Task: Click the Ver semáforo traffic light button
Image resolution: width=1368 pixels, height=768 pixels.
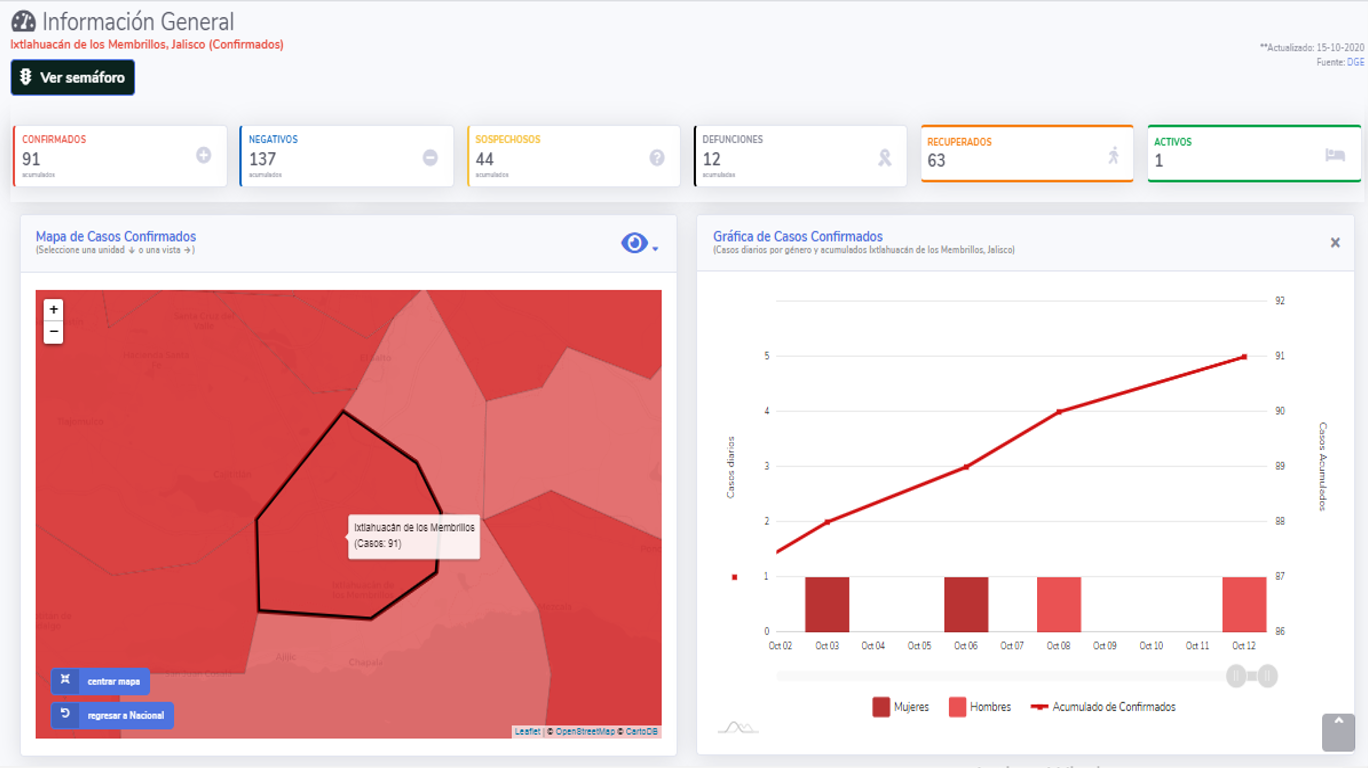Action: pos(72,78)
